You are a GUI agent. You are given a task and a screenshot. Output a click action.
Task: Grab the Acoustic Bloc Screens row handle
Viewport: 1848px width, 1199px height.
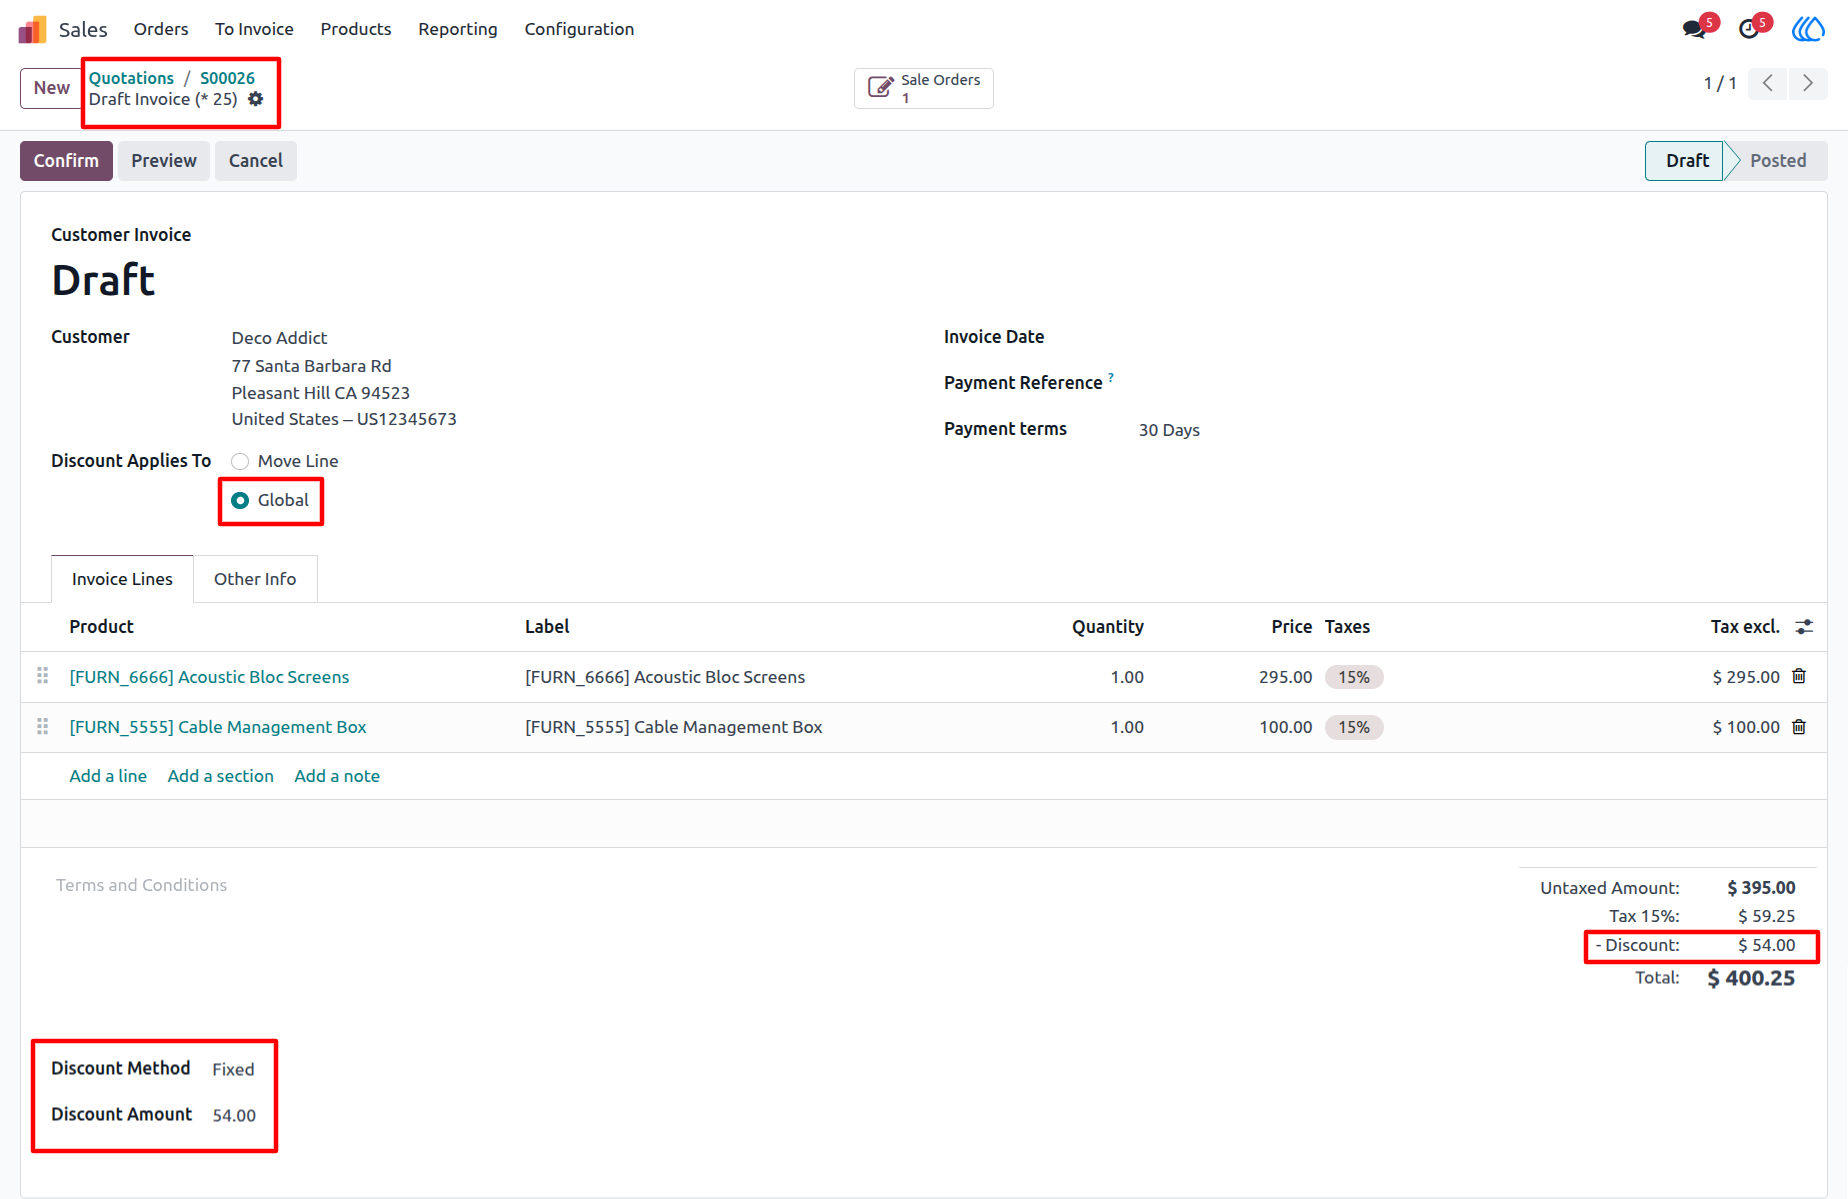pos(42,676)
